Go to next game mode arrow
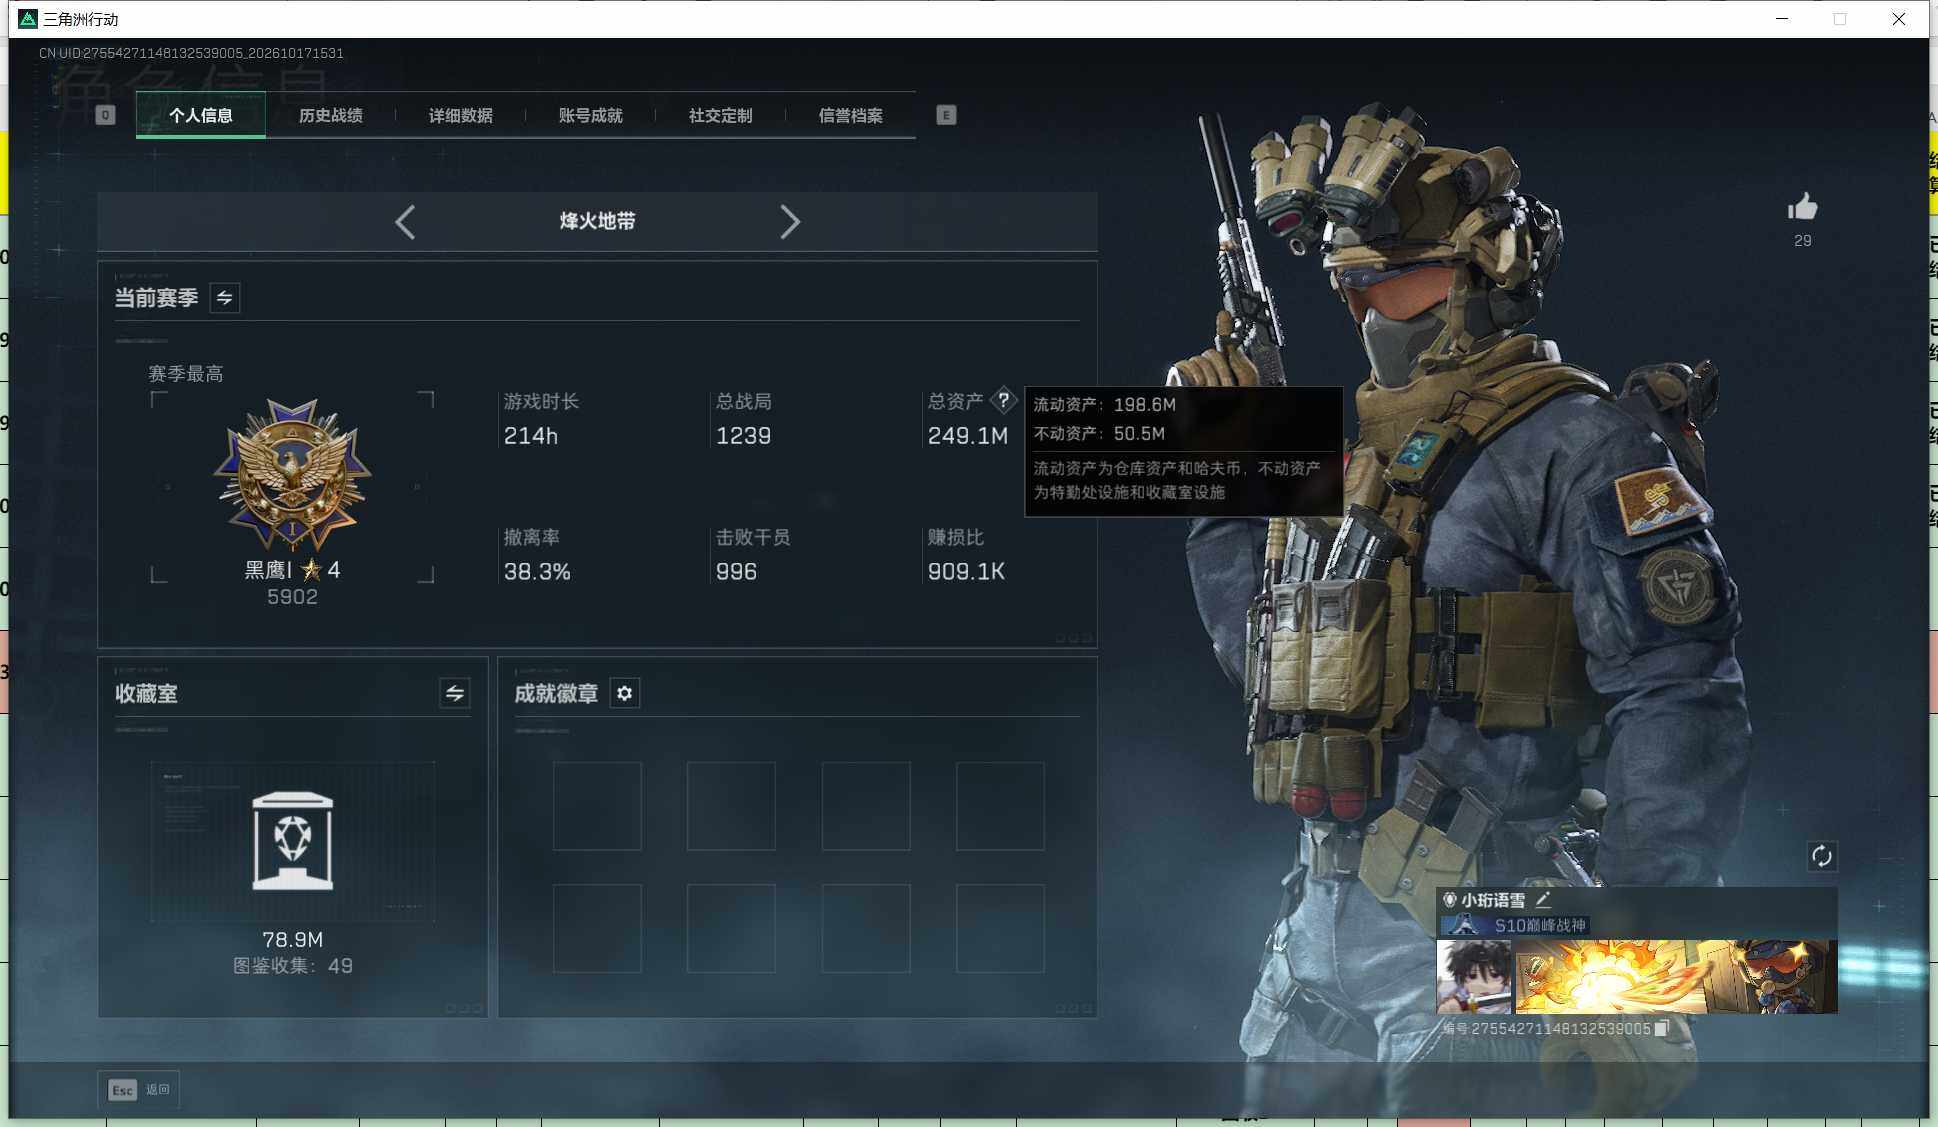The width and height of the screenshot is (1938, 1127). pos(790,221)
